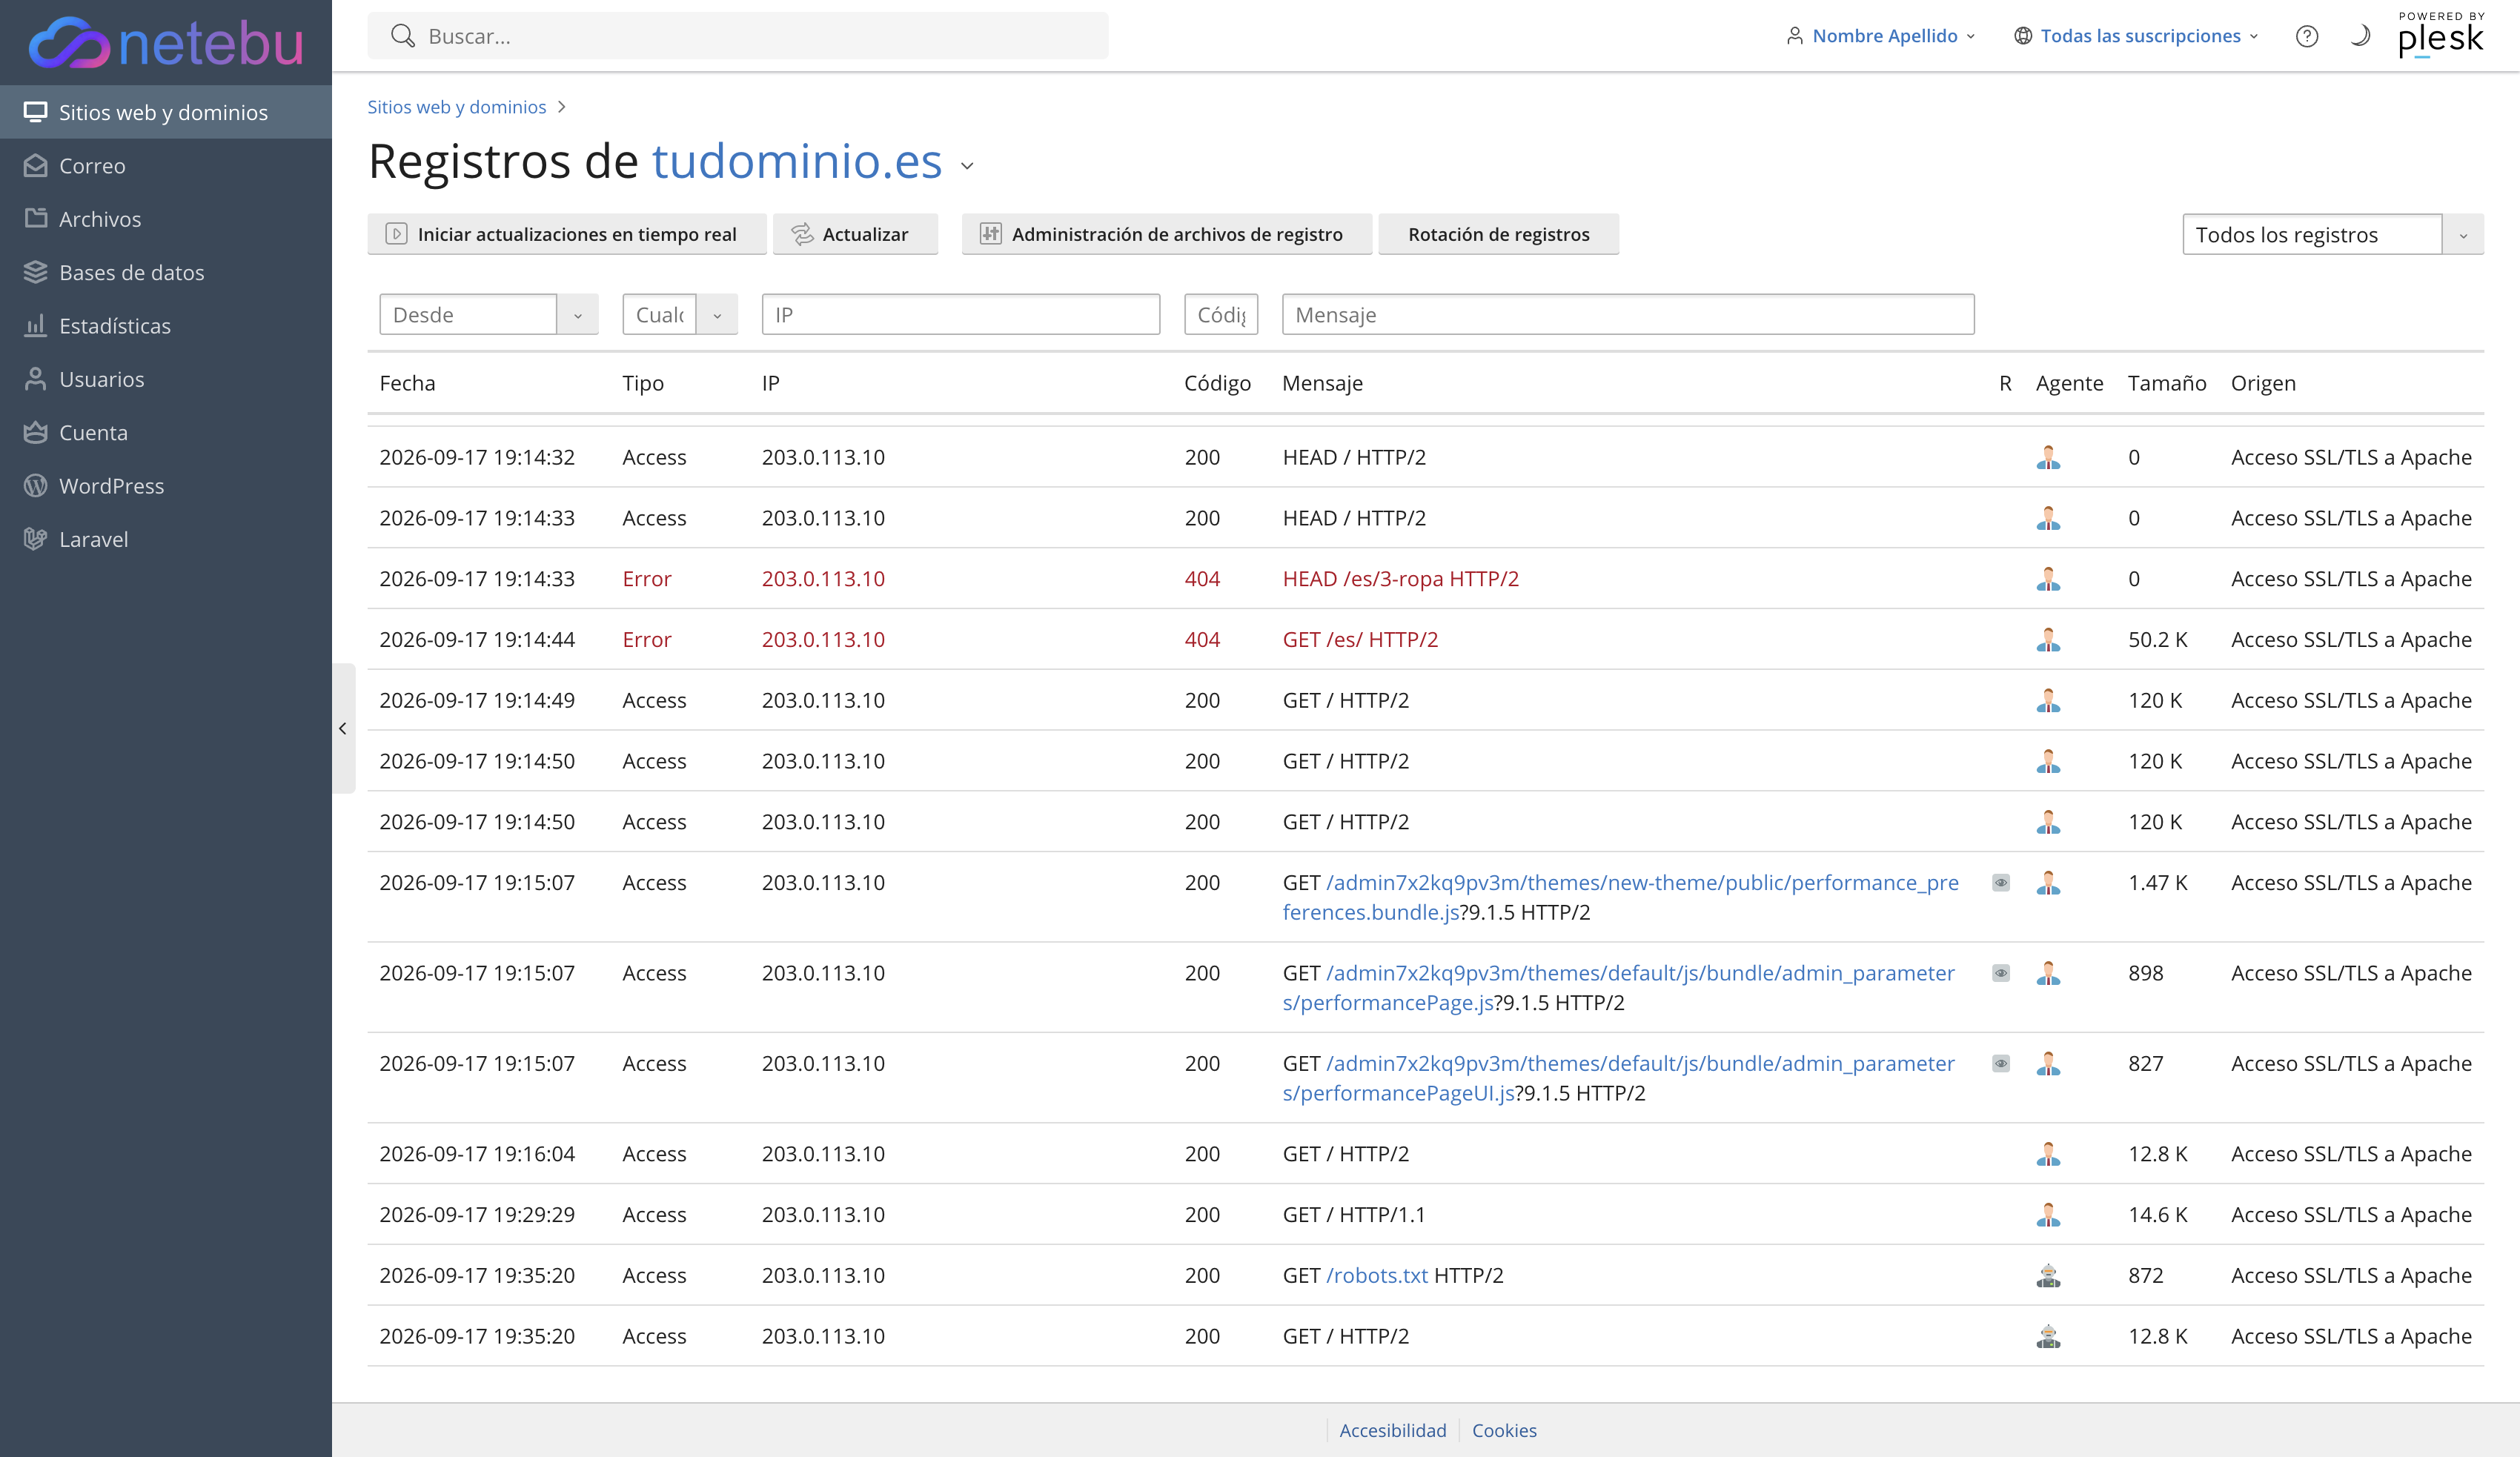Click the 14.6 K size value
The image size is (2520, 1457).
2158,1215
